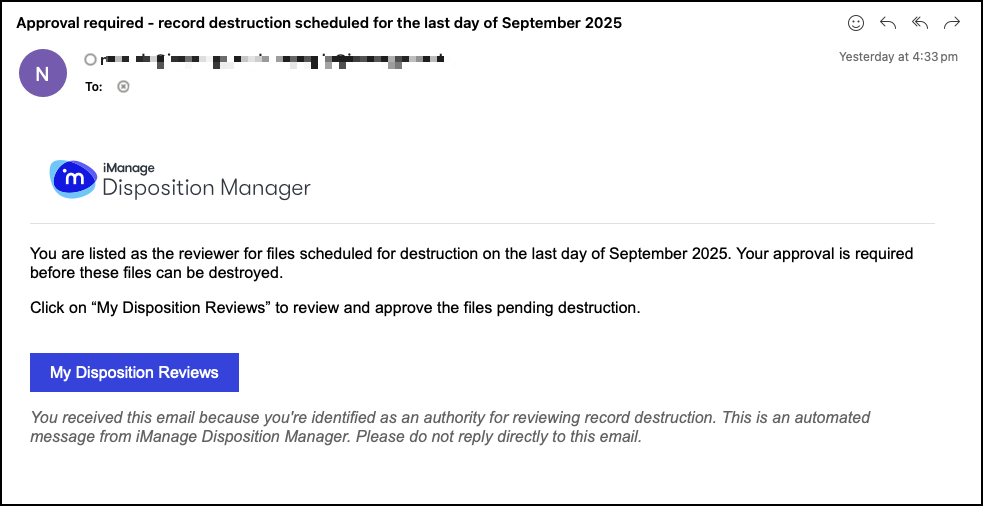Click the small "iManage" wordmark text
This screenshot has width=983, height=506.
click(129, 168)
